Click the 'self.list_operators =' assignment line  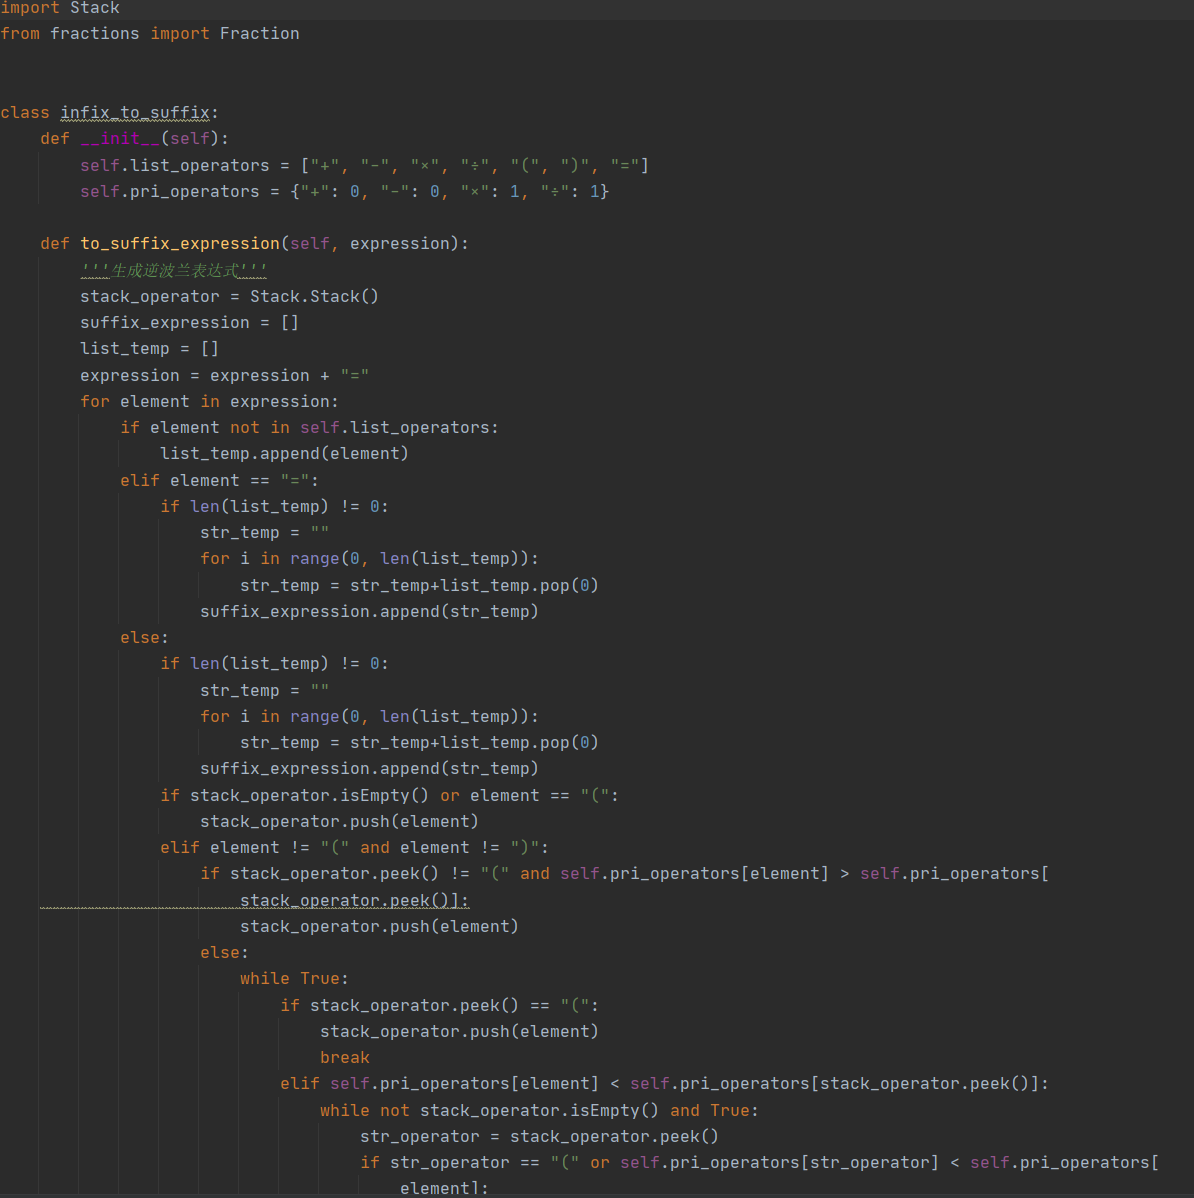pyautogui.click(x=364, y=165)
